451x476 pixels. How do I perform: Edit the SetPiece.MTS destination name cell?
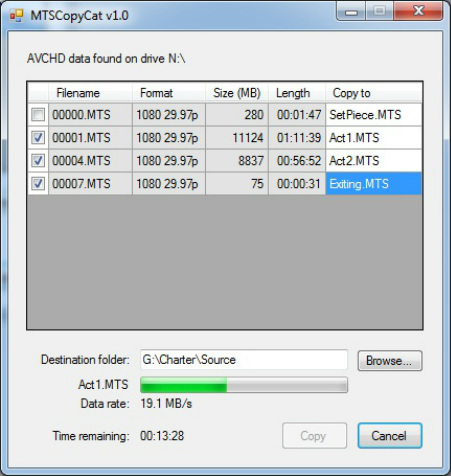[x=374, y=115]
